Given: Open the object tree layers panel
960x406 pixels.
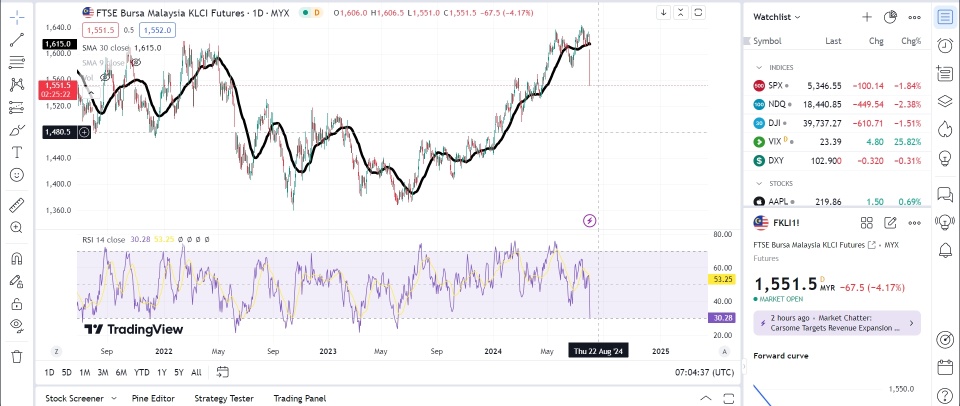Looking at the screenshot, I should pos(945,100).
